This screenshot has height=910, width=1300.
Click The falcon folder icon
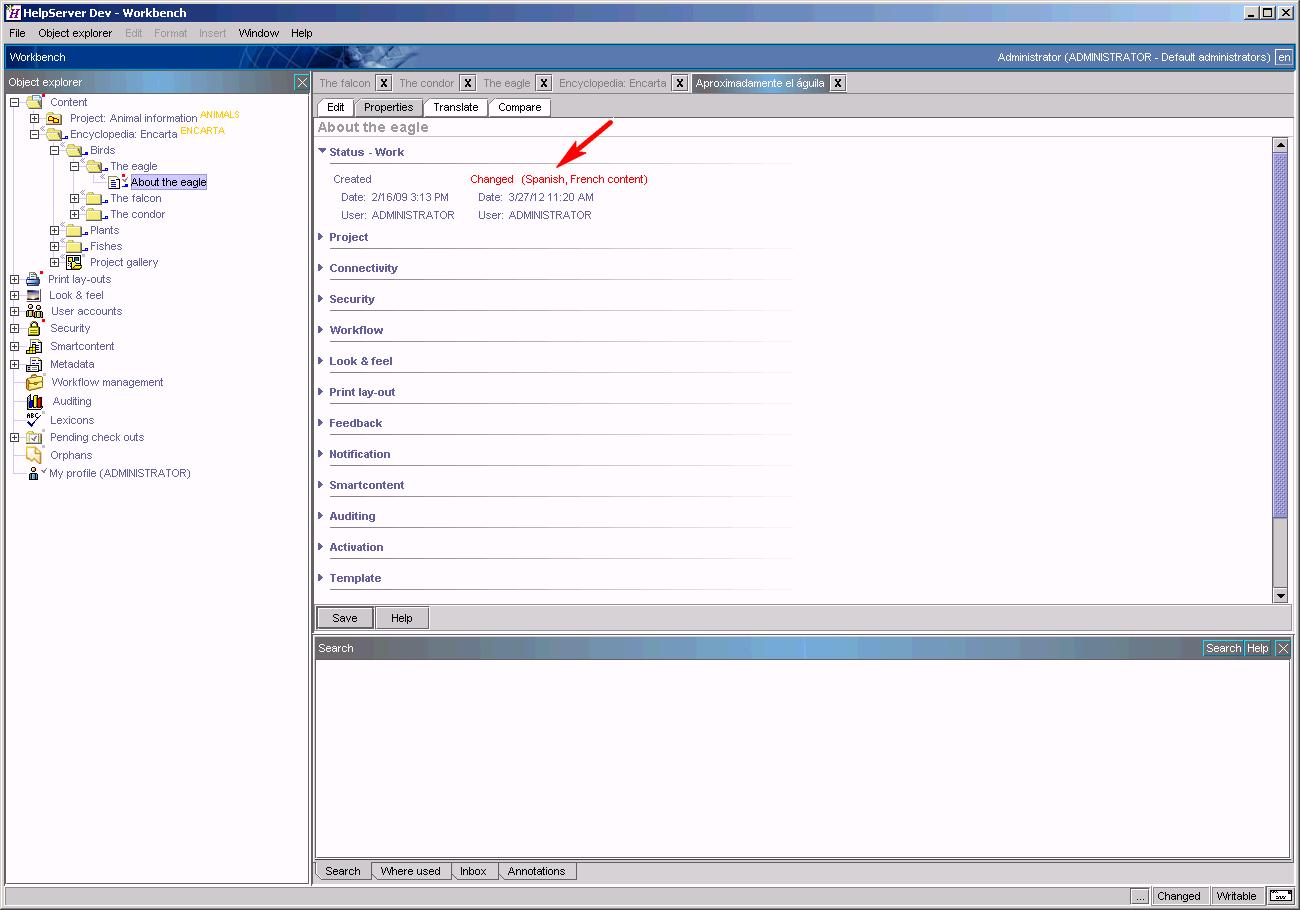click(x=95, y=198)
